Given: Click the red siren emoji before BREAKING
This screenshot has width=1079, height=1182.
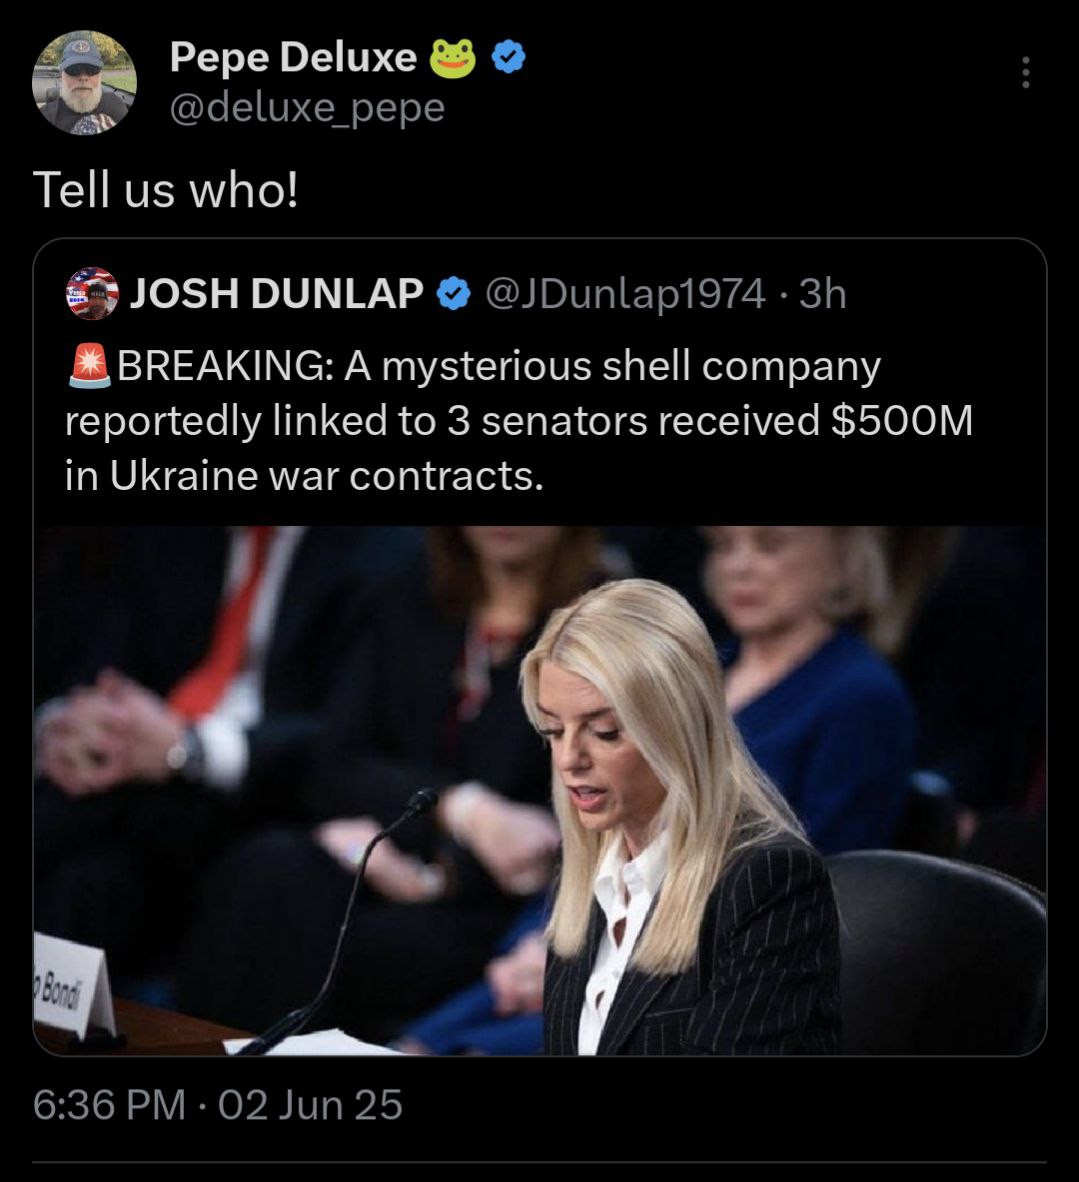Looking at the screenshot, I should point(89,367).
